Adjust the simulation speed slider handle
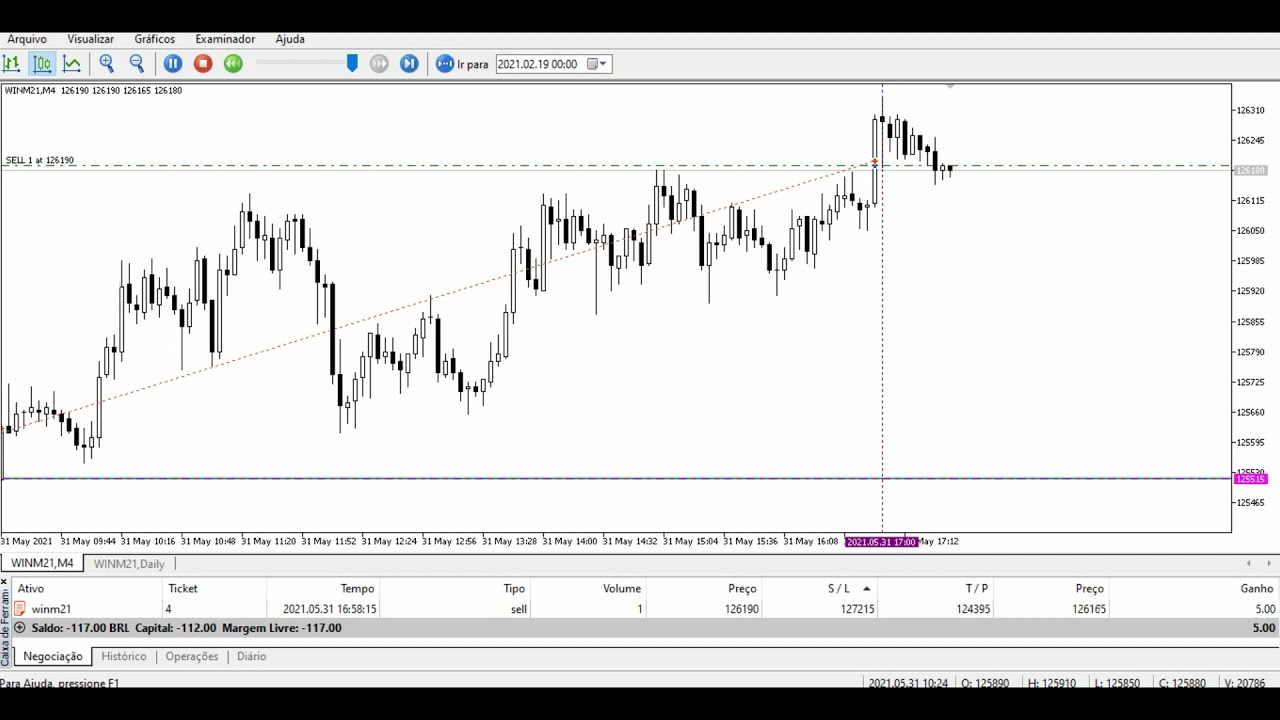 (352, 64)
